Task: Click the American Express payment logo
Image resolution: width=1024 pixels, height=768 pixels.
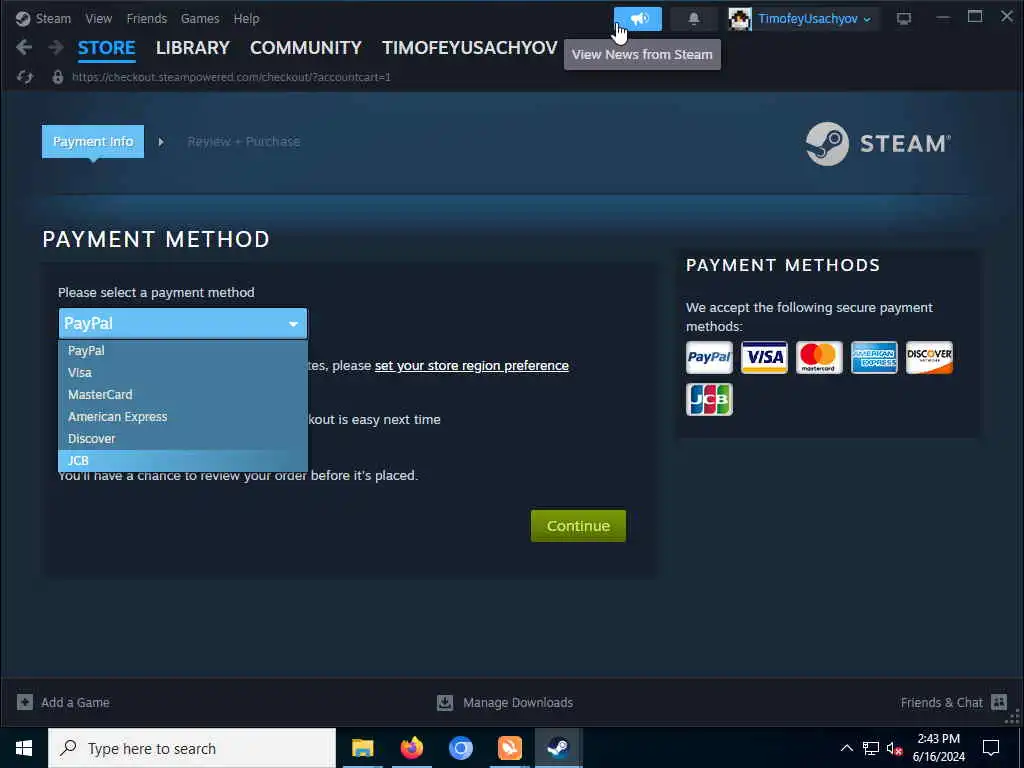Action: coord(874,357)
